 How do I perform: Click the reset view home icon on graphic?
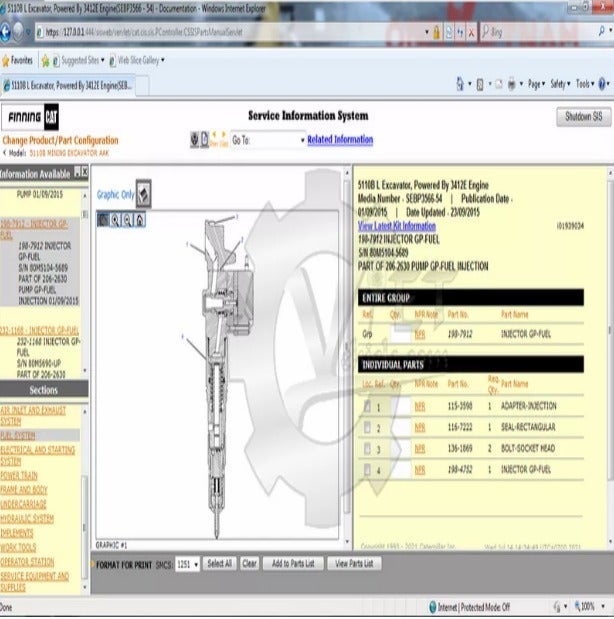[x=140, y=220]
